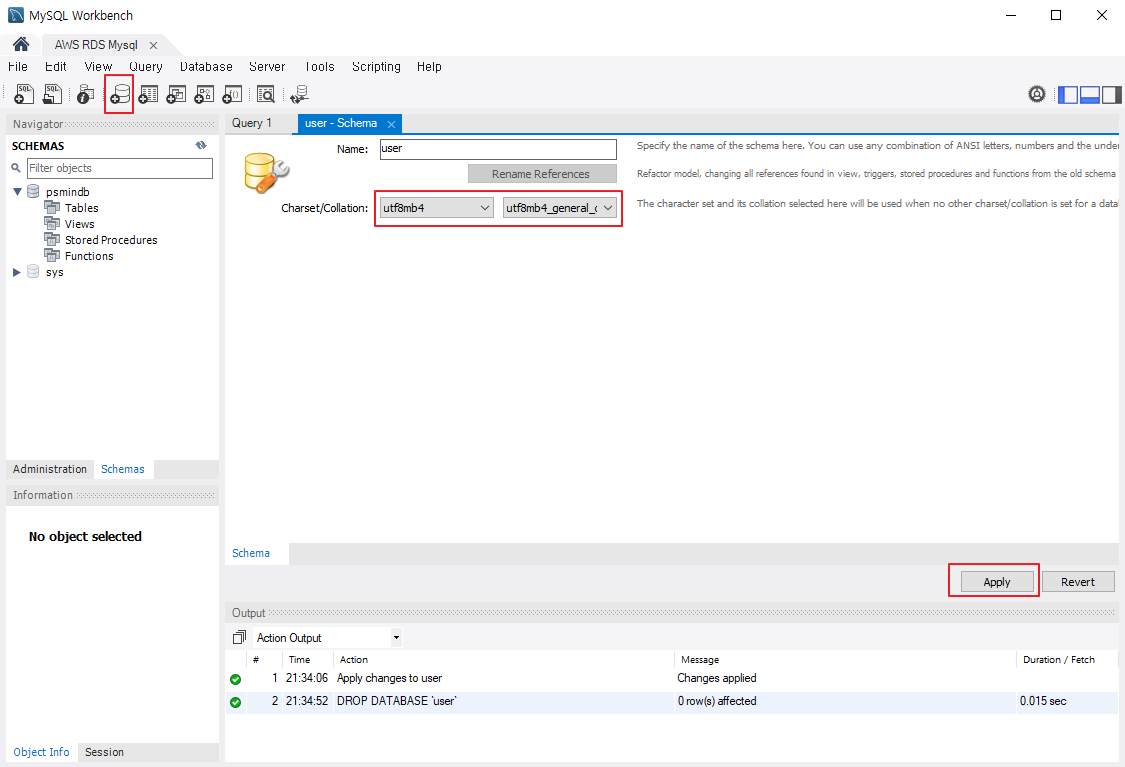Select the user - Schema tab
Image resolution: width=1125 pixels, height=767 pixels.
pyautogui.click(x=342, y=123)
